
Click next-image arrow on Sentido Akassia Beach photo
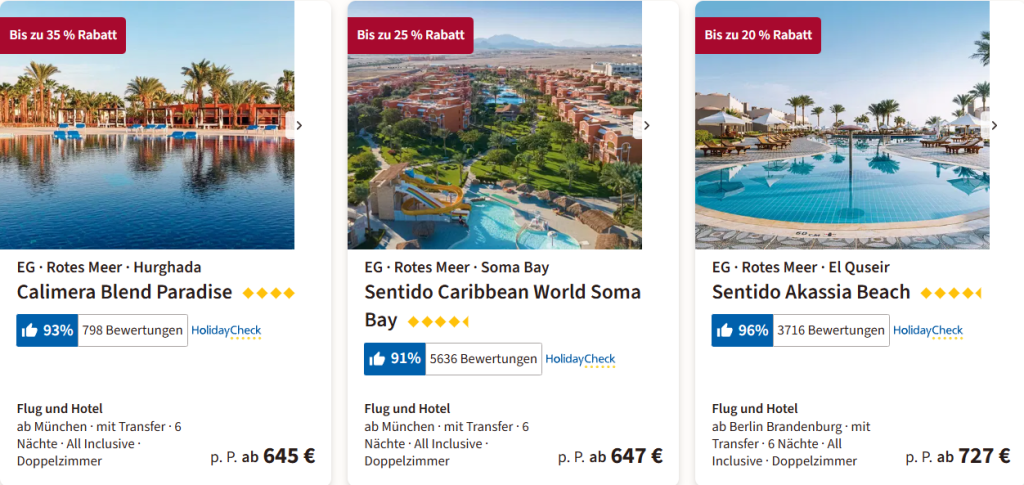click(993, 125)
